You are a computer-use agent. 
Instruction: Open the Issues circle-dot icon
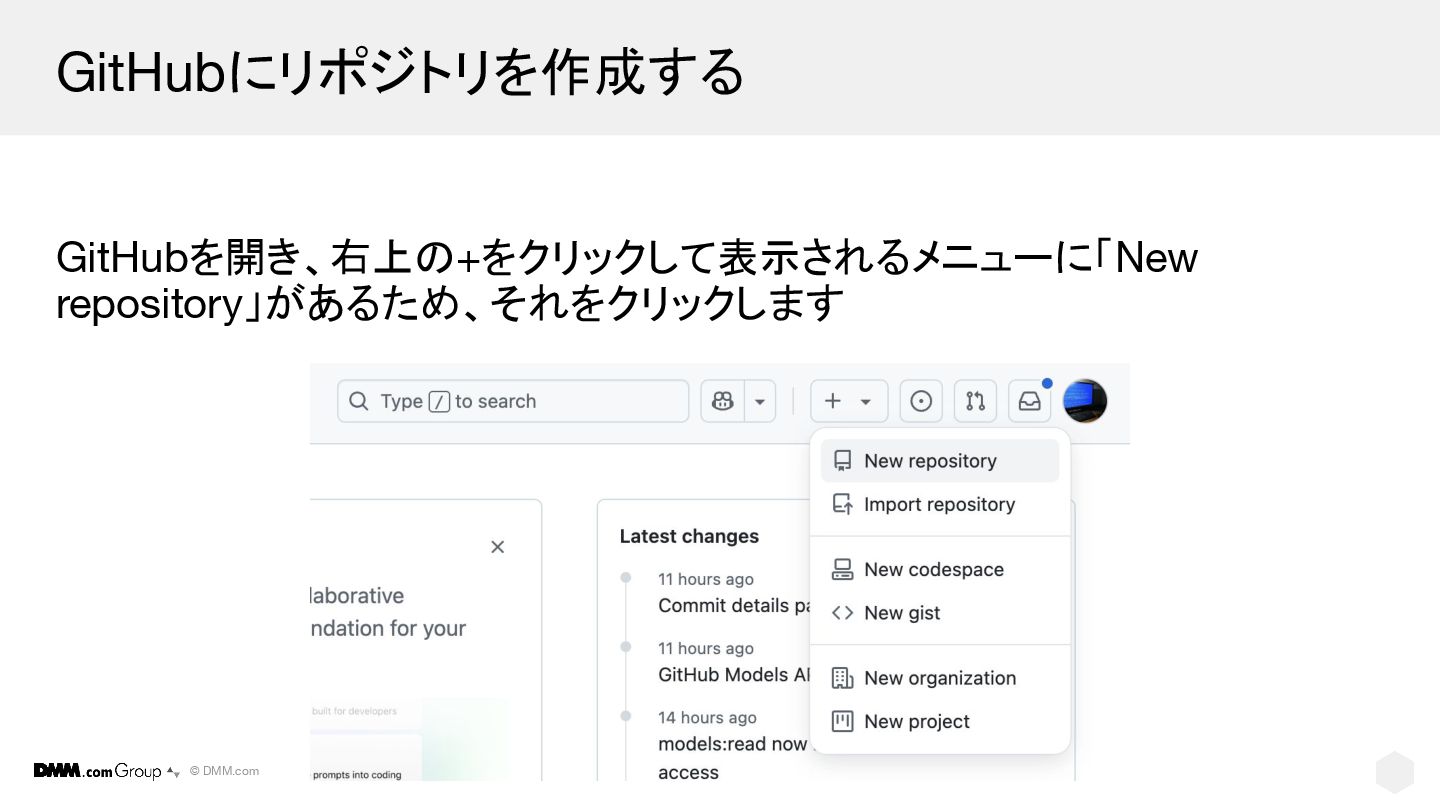pos(921,401)
